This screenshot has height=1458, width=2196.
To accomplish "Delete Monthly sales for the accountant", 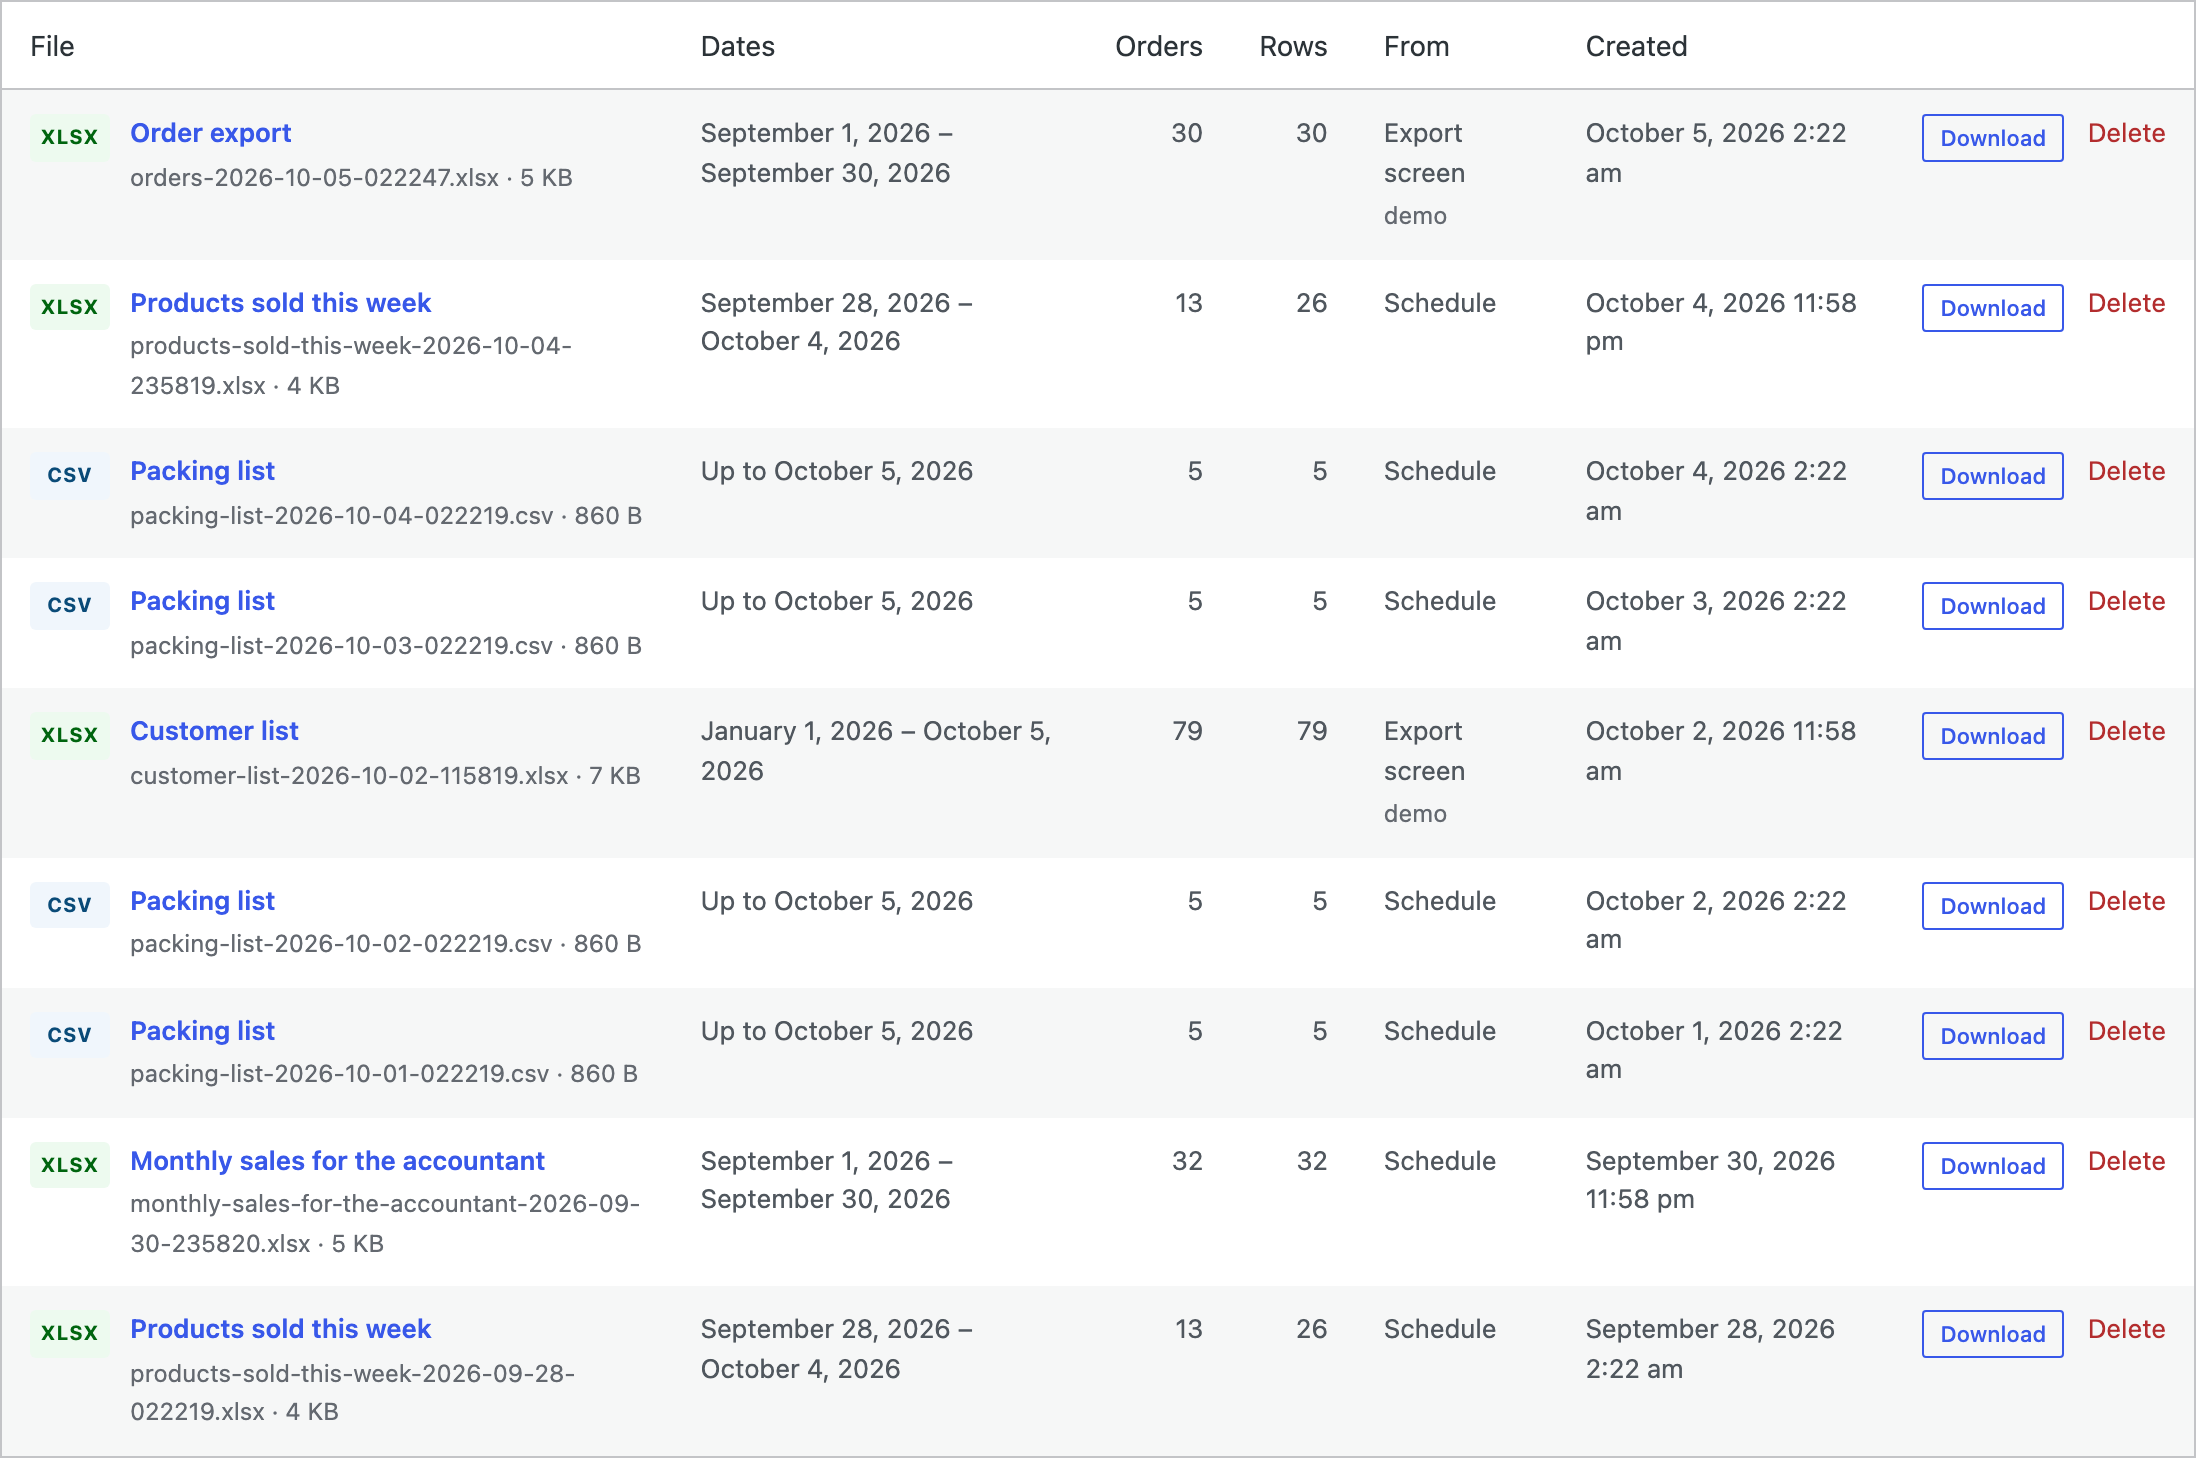I will point(2126,1161).
